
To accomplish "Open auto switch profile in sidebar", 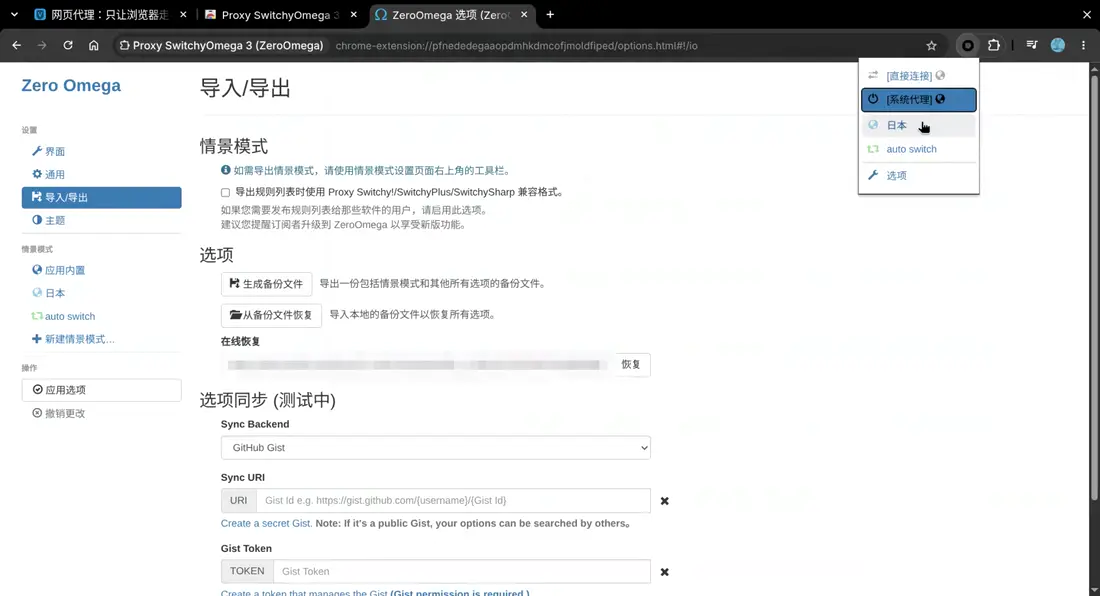I will pos(101,316).
